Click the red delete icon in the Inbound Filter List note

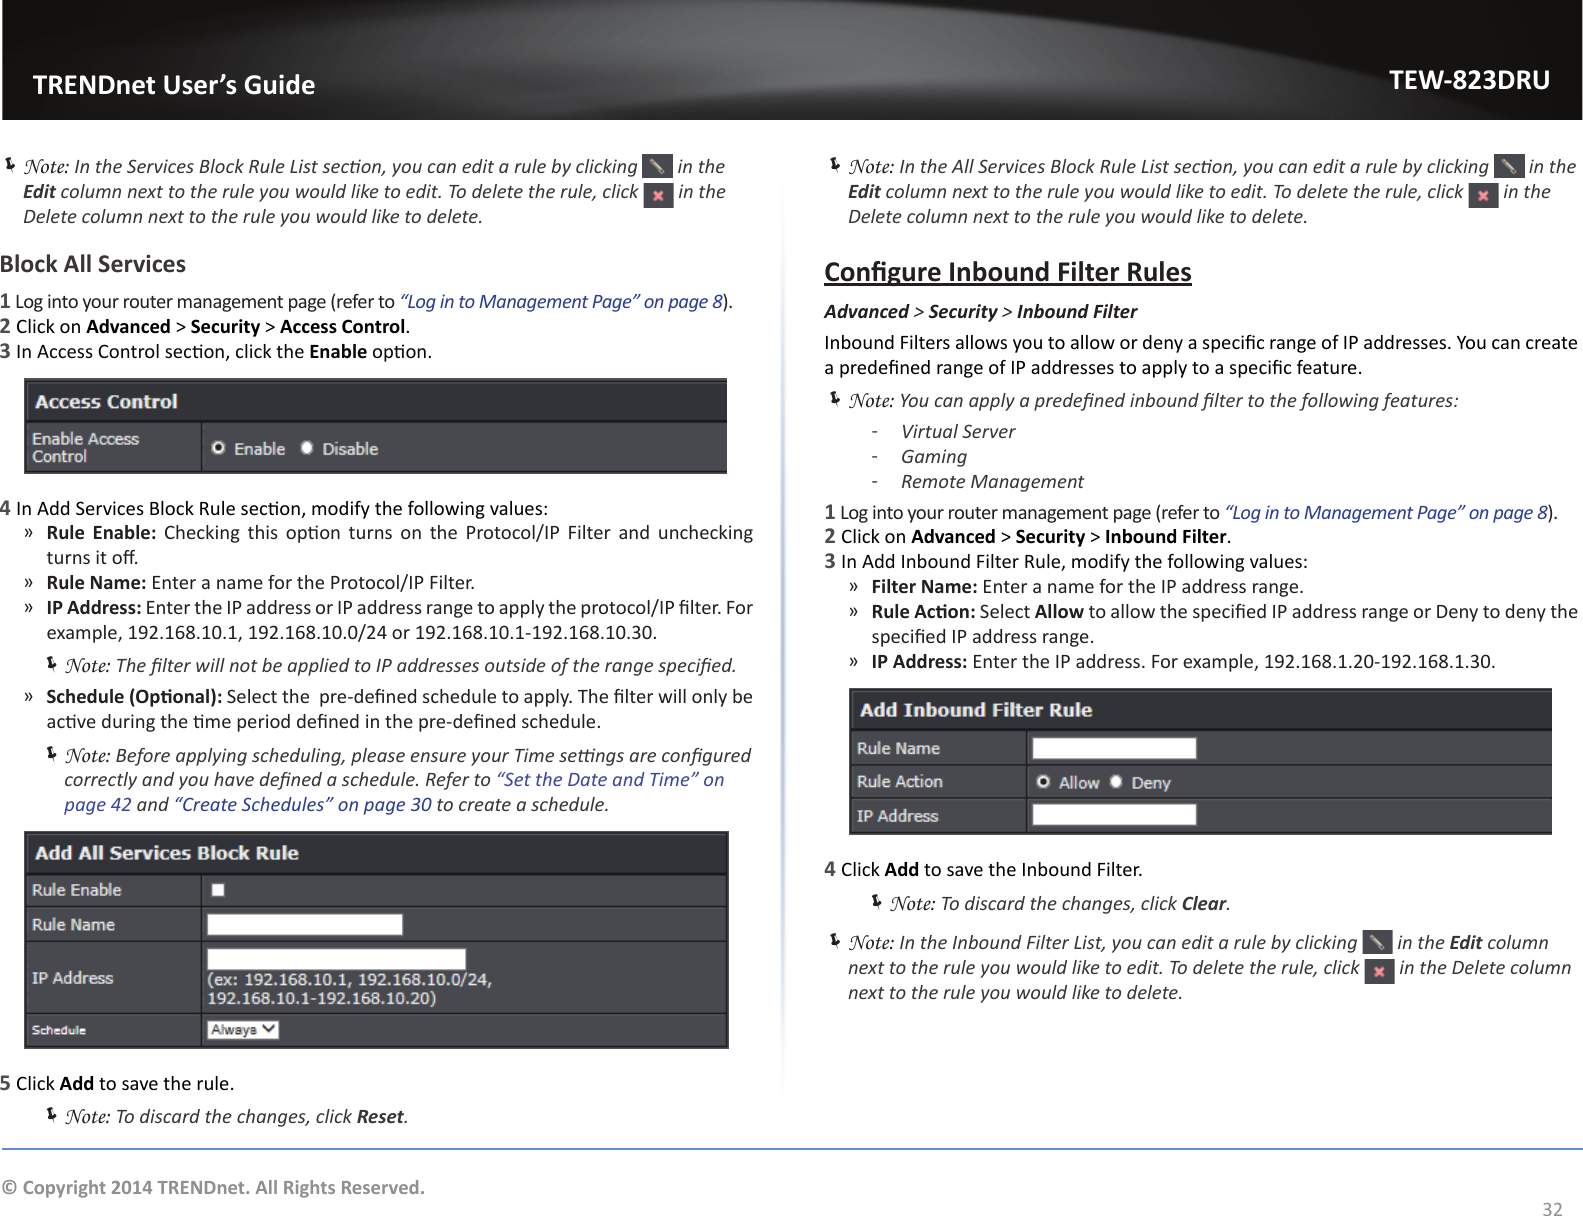click(x=1379, y=971)
